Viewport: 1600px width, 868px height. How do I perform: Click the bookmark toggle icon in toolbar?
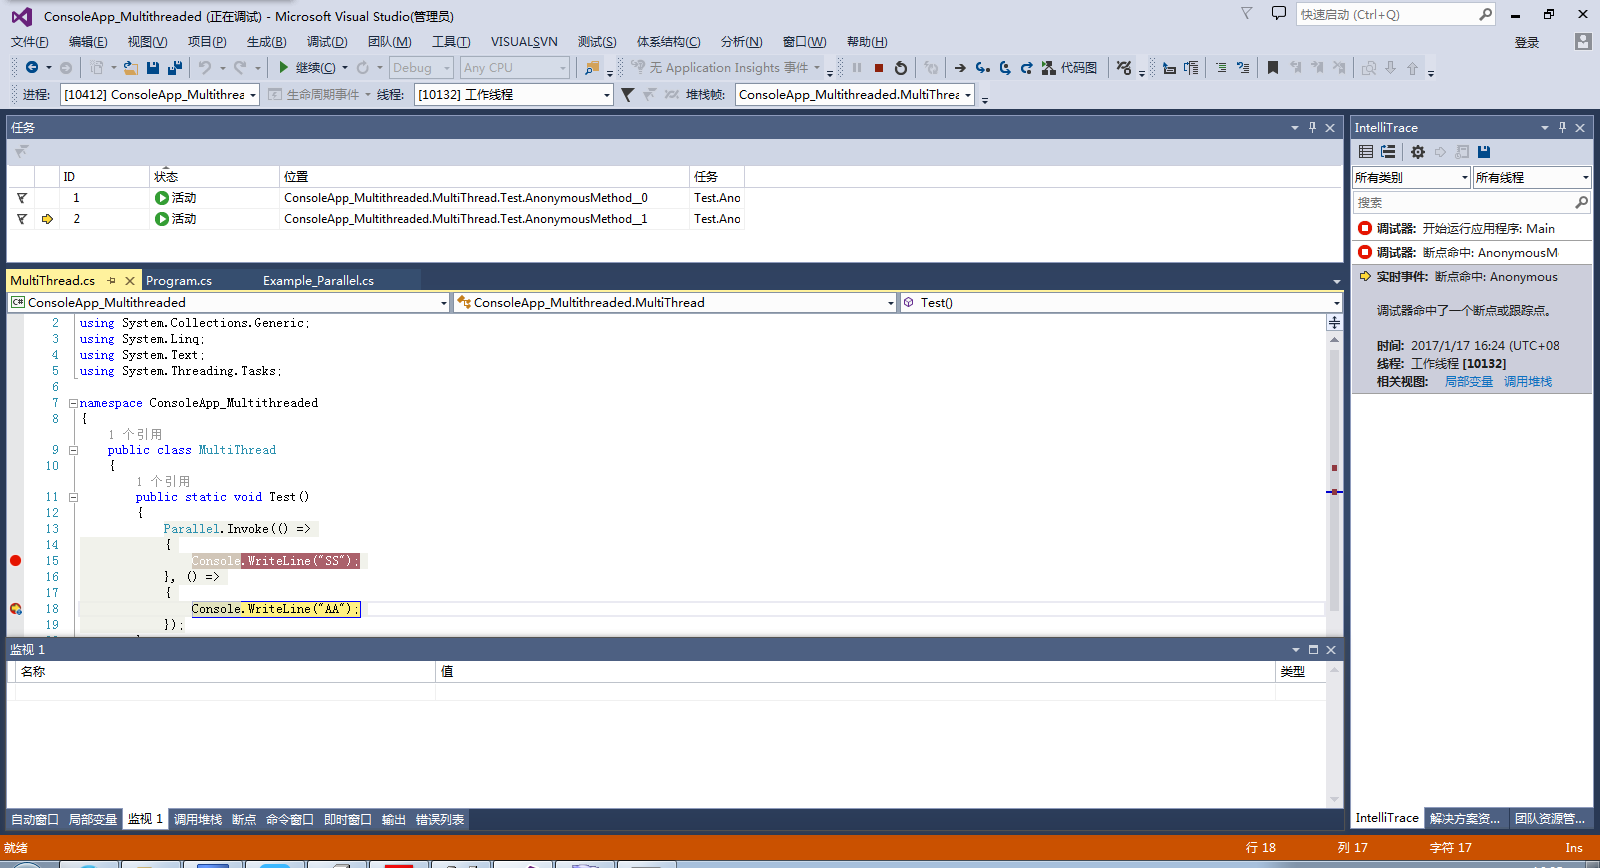(x=1273, y=67)
